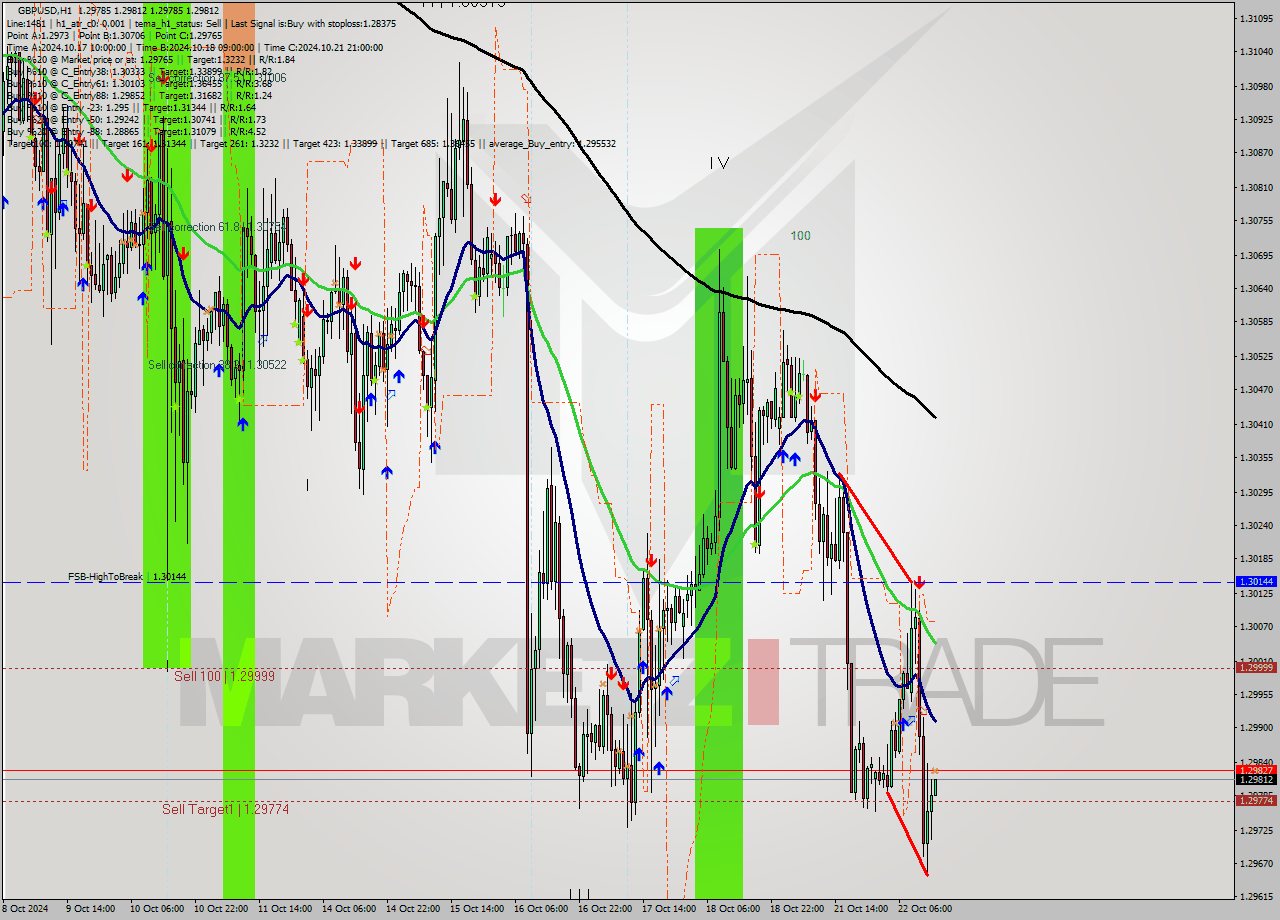Click the 'Sell correction 38.2 | 1.30522' label

coord(217,365)
